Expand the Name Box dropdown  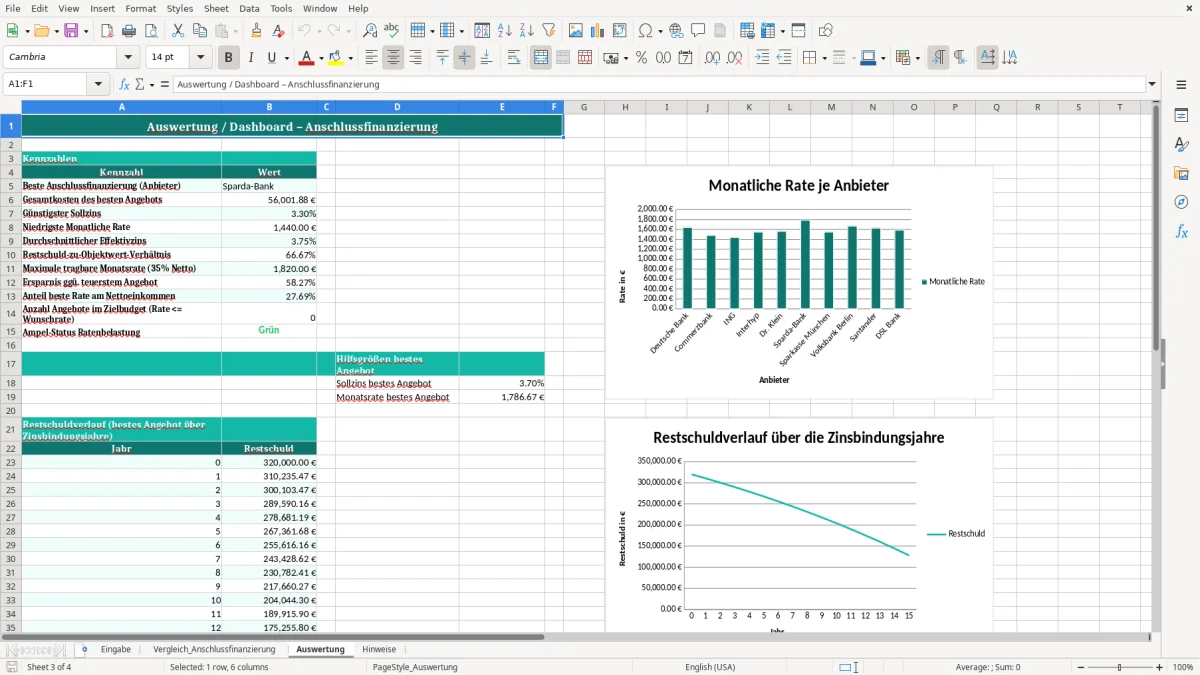[x=99, y=84]
